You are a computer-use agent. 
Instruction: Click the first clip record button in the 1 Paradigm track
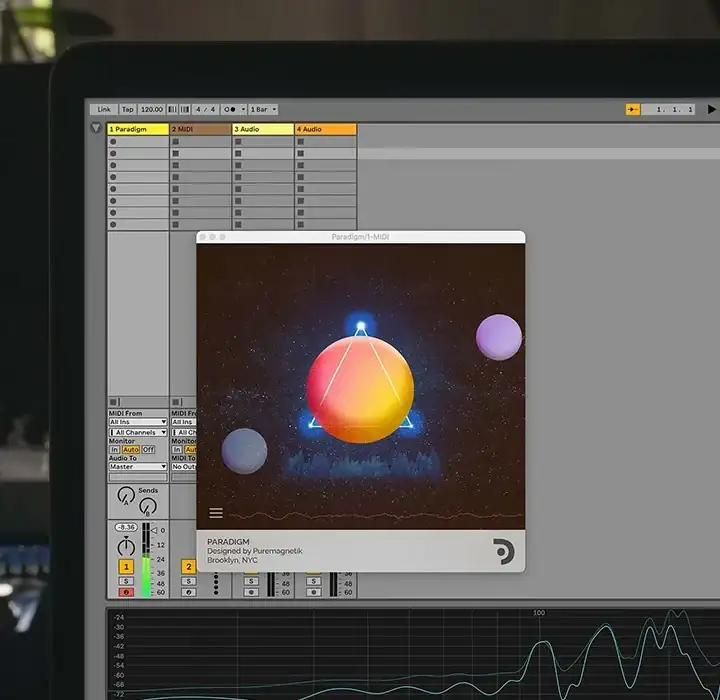113,141
